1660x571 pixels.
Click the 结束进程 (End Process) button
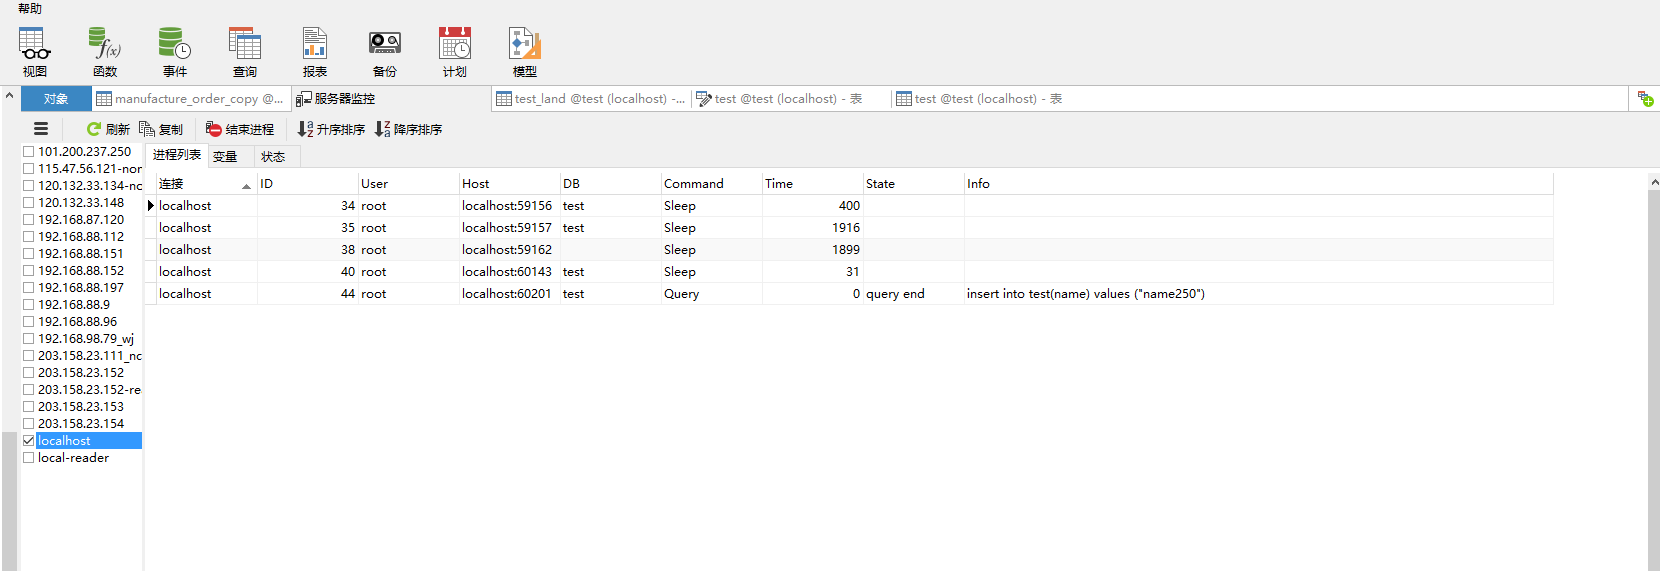[x=240, y=130]
